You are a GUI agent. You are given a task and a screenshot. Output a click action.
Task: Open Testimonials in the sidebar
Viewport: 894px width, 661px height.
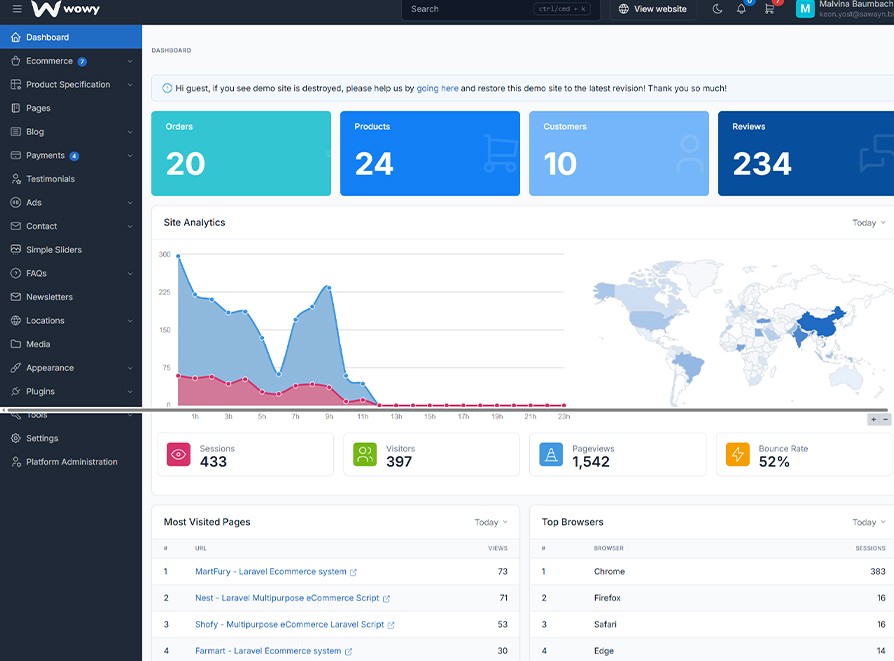50,179
